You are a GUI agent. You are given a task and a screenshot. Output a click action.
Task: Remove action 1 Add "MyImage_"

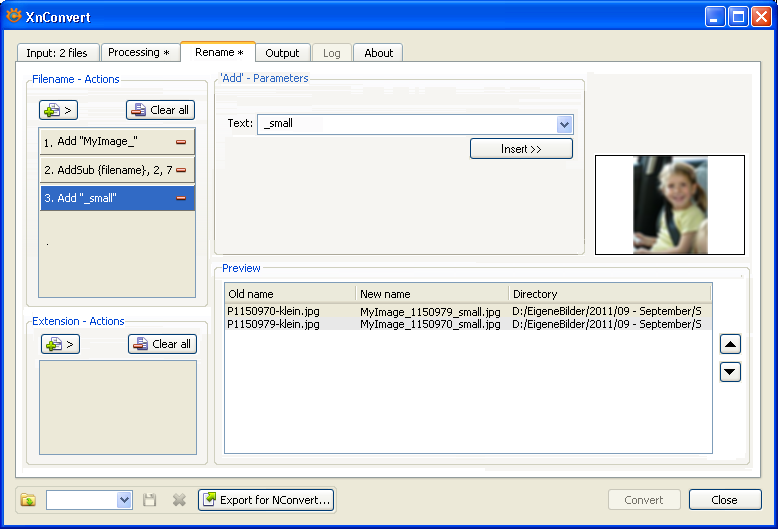(181, 142)
